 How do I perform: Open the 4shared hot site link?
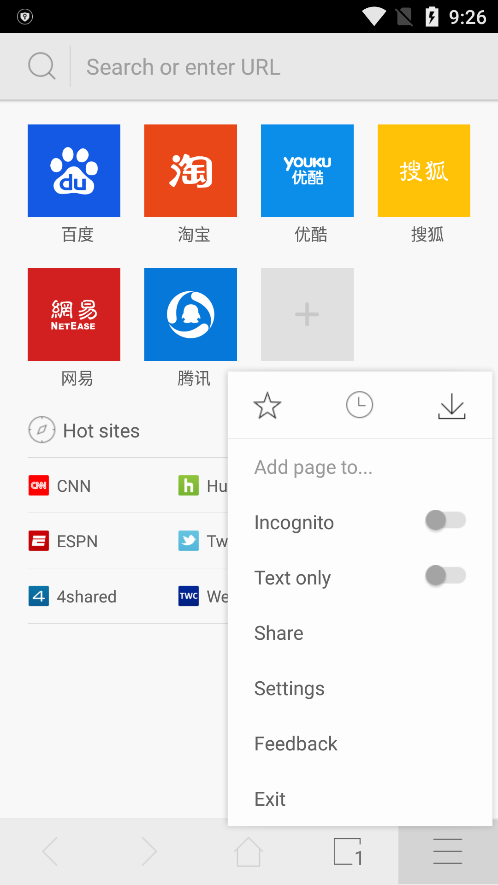click(x=86, y=597)
